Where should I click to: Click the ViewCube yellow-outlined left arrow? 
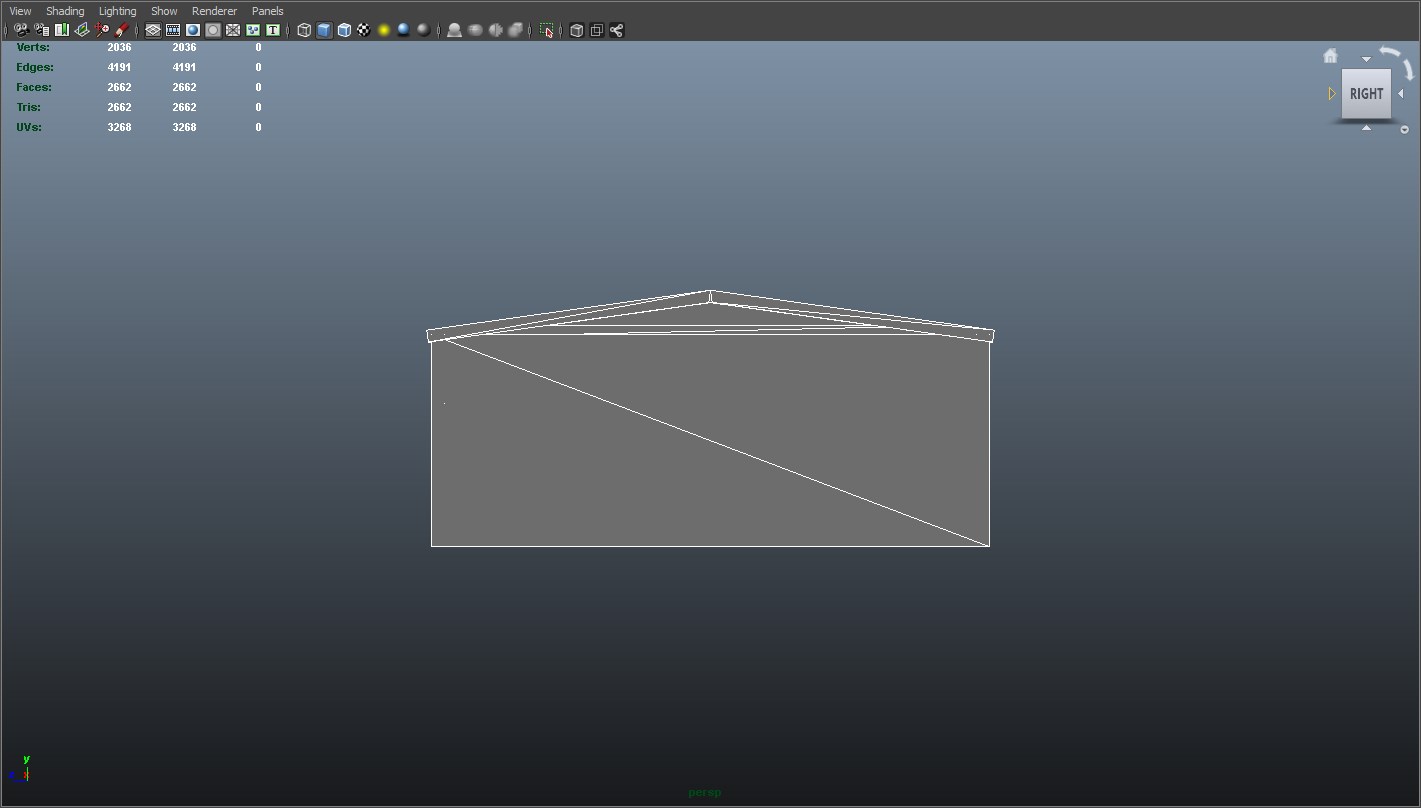[x=1332, y=94]
